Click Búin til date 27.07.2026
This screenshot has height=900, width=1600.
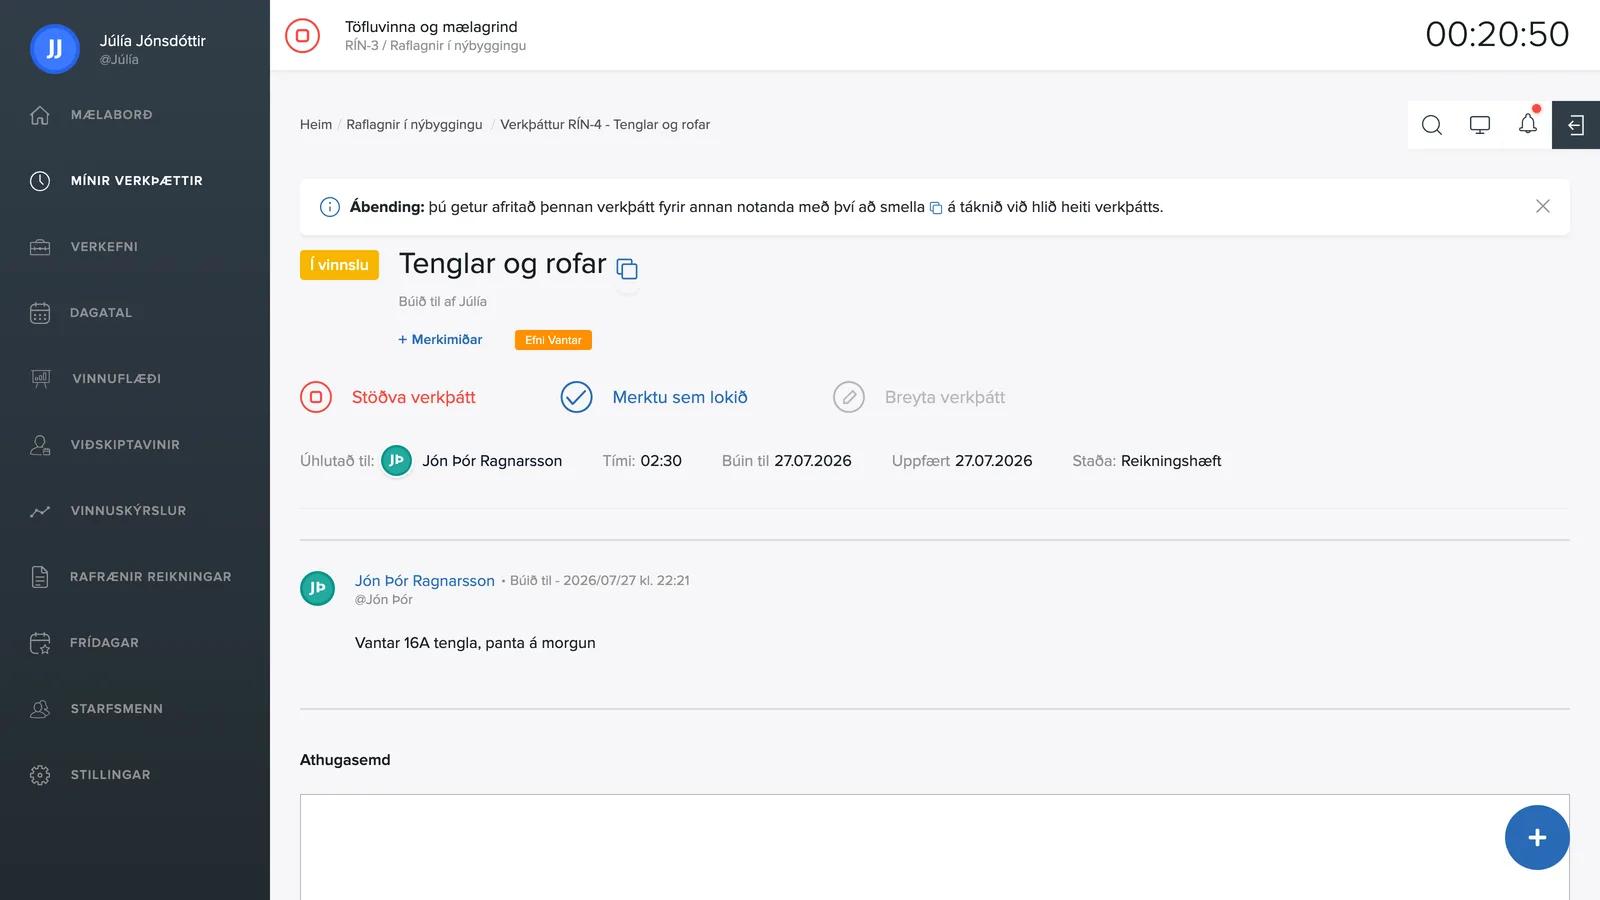(x=813, y=461)
